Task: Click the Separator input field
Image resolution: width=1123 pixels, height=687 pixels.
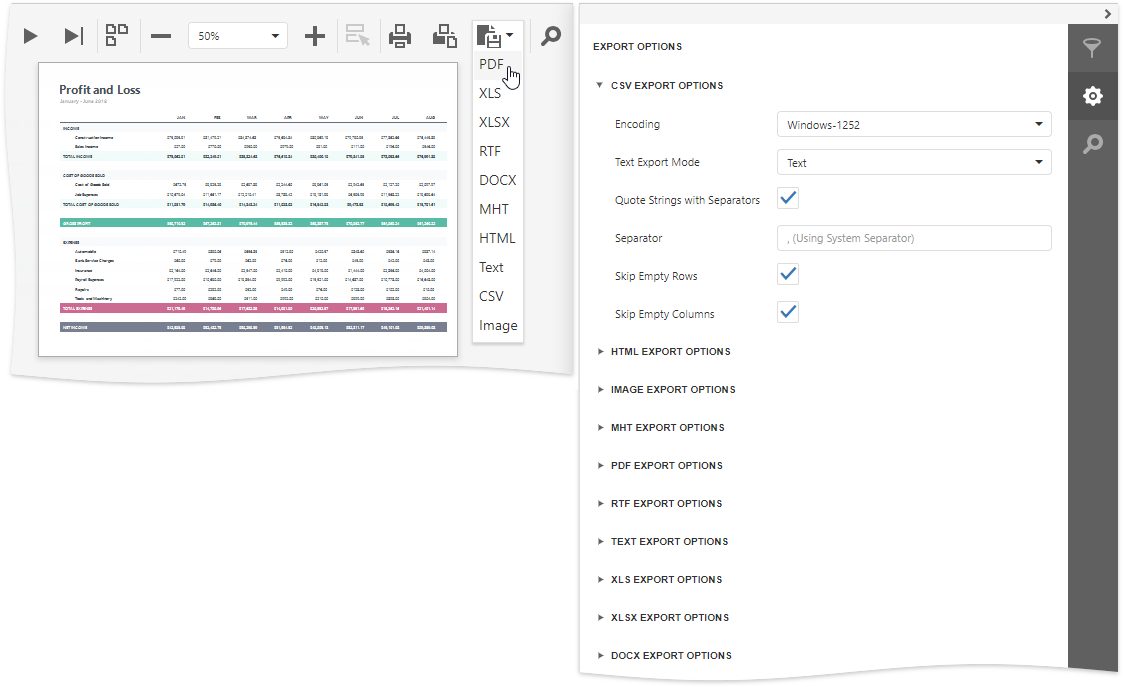Action: click(913, 238)
